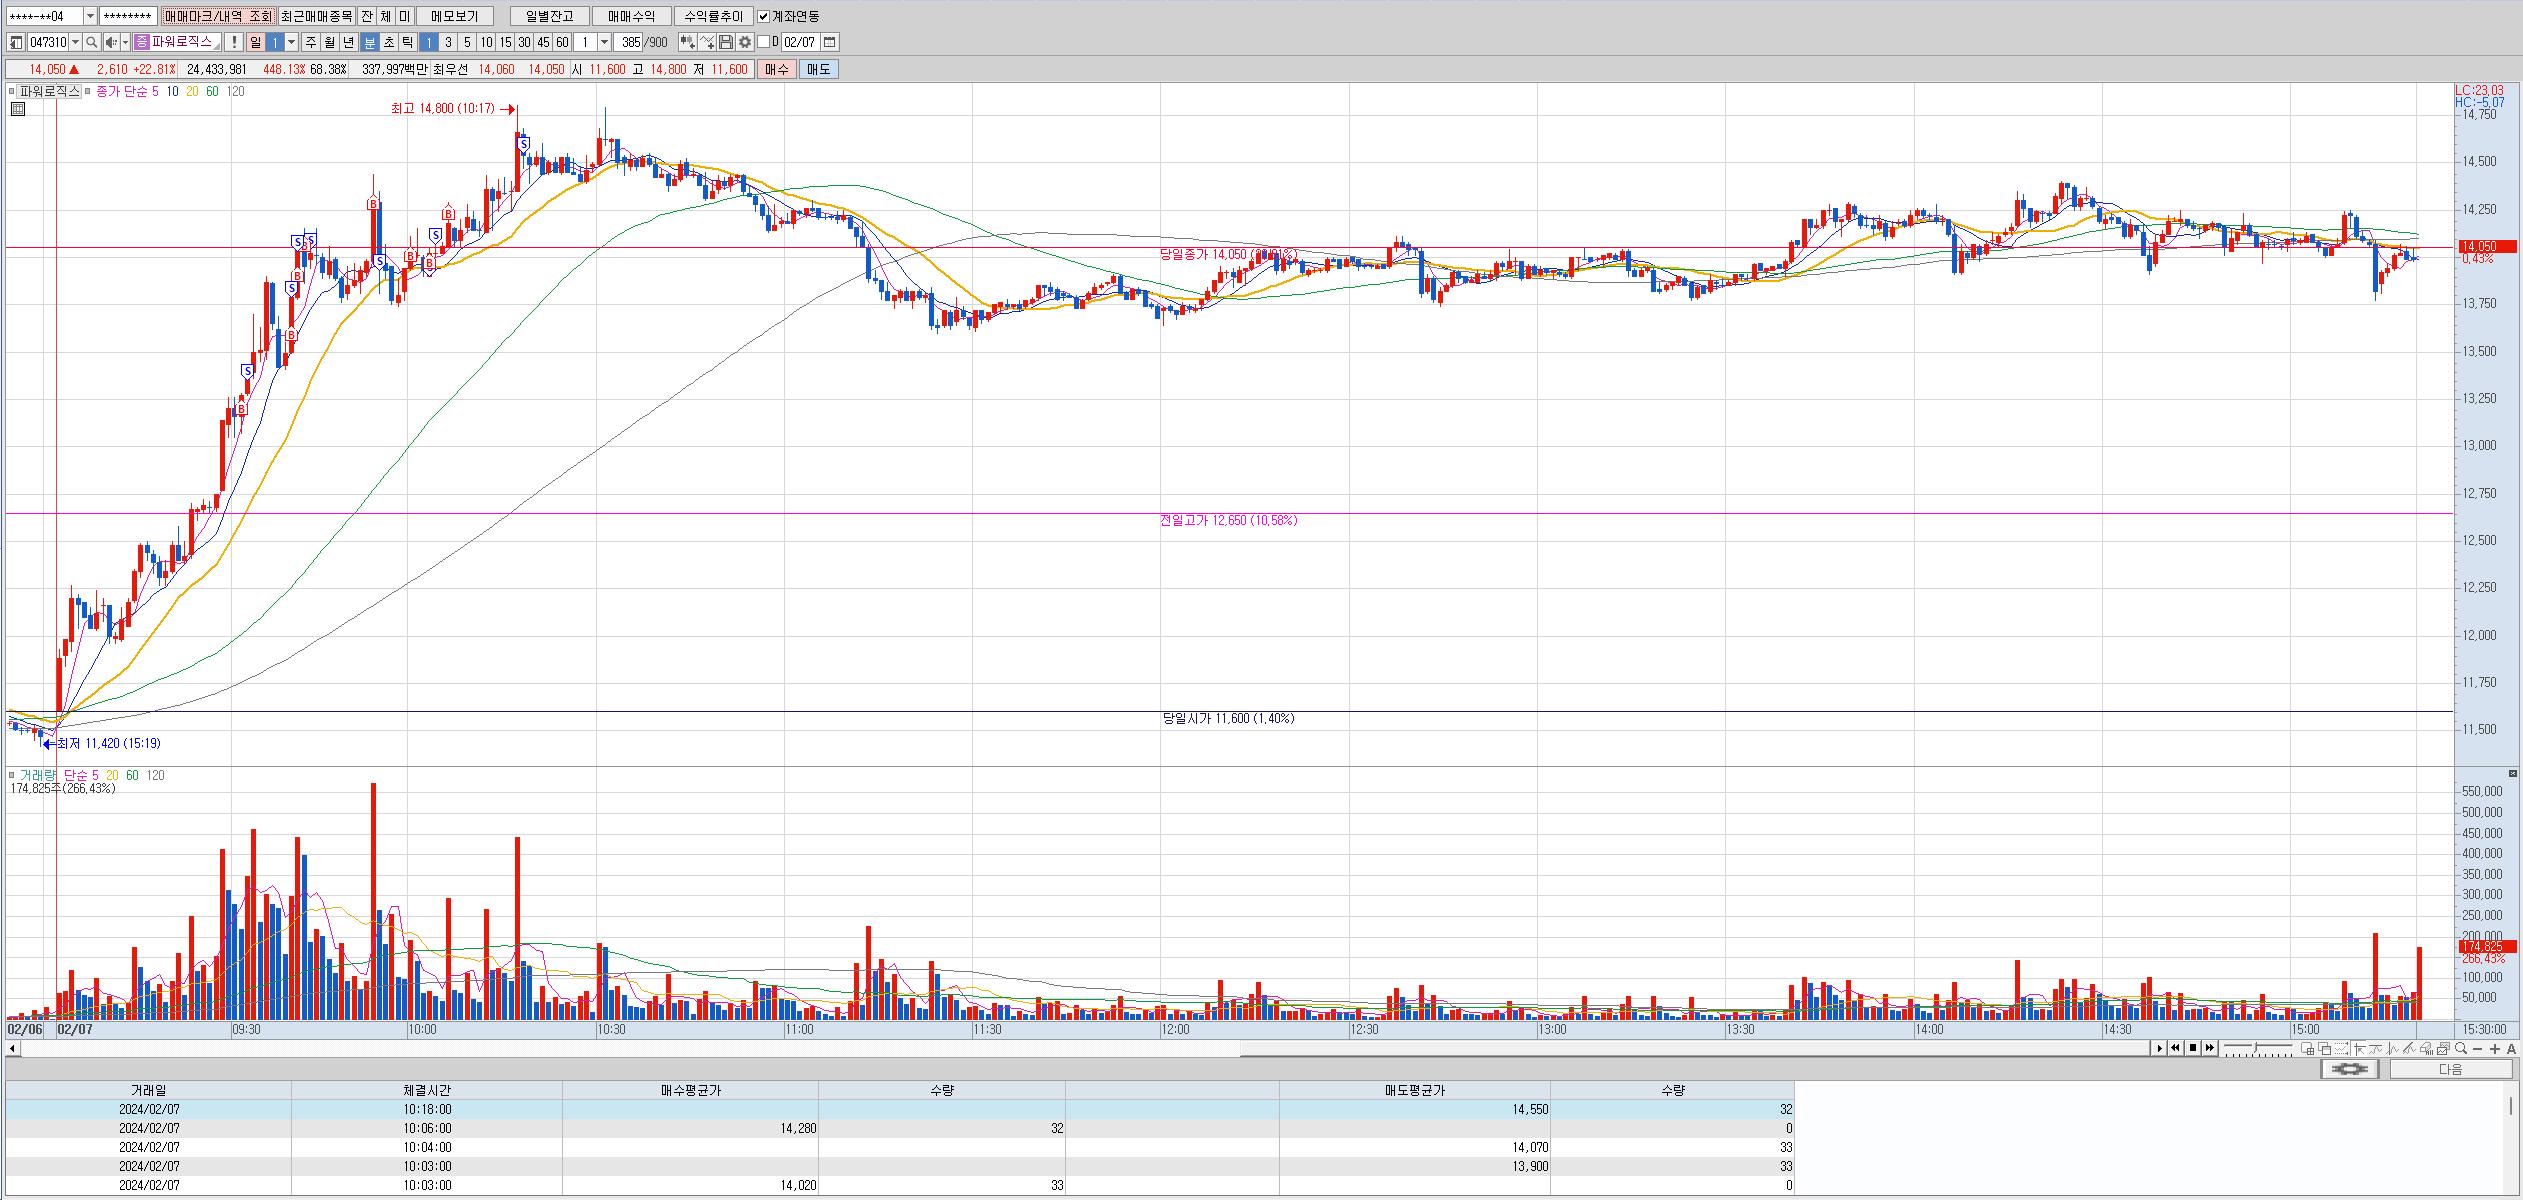Viewport: 2523px width, 1200px height.
Task: Click the exclamation mark alert icon
Action: 233,42
